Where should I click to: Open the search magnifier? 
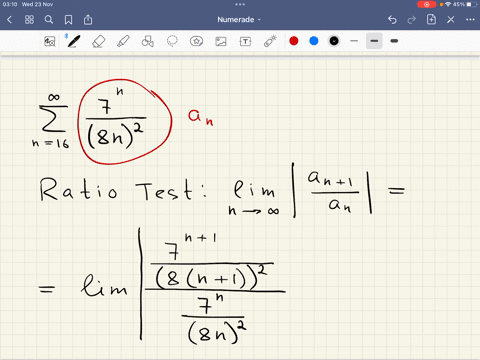pyautogui.click(x=49, y=20)
